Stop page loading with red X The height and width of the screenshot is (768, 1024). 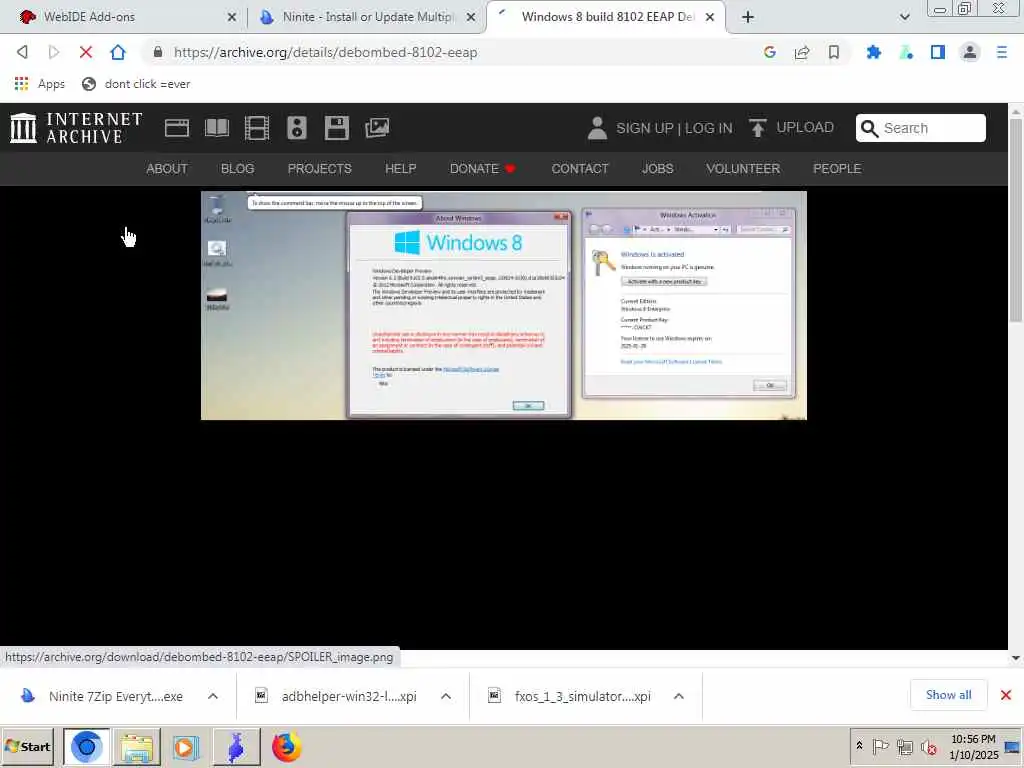tap(86, 52)
